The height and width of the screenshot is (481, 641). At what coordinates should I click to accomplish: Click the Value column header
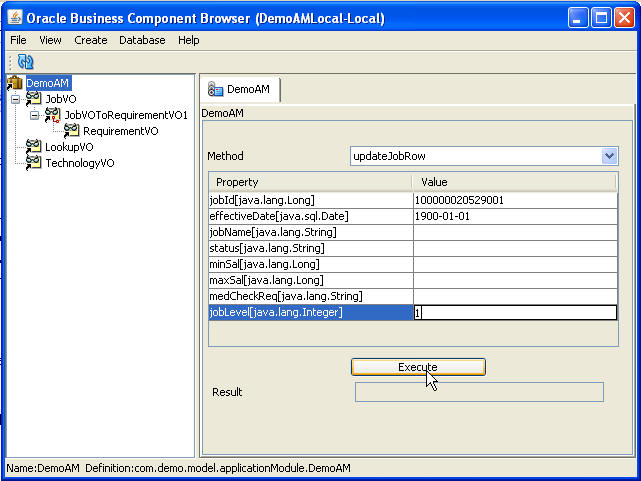(x=514, y=182)
